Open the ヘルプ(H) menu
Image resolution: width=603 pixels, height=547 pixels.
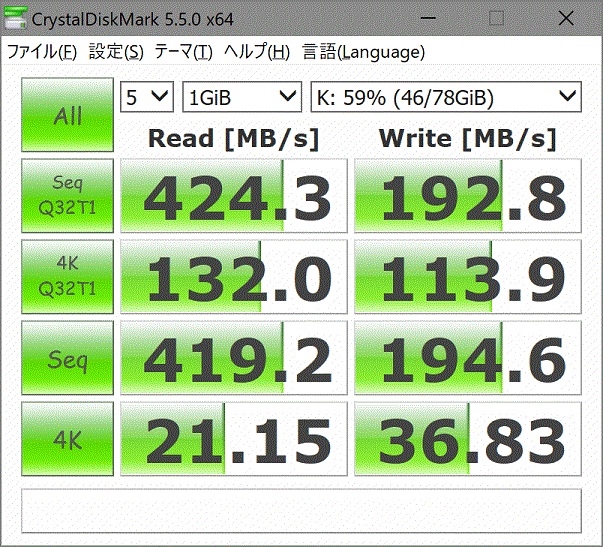257,52
